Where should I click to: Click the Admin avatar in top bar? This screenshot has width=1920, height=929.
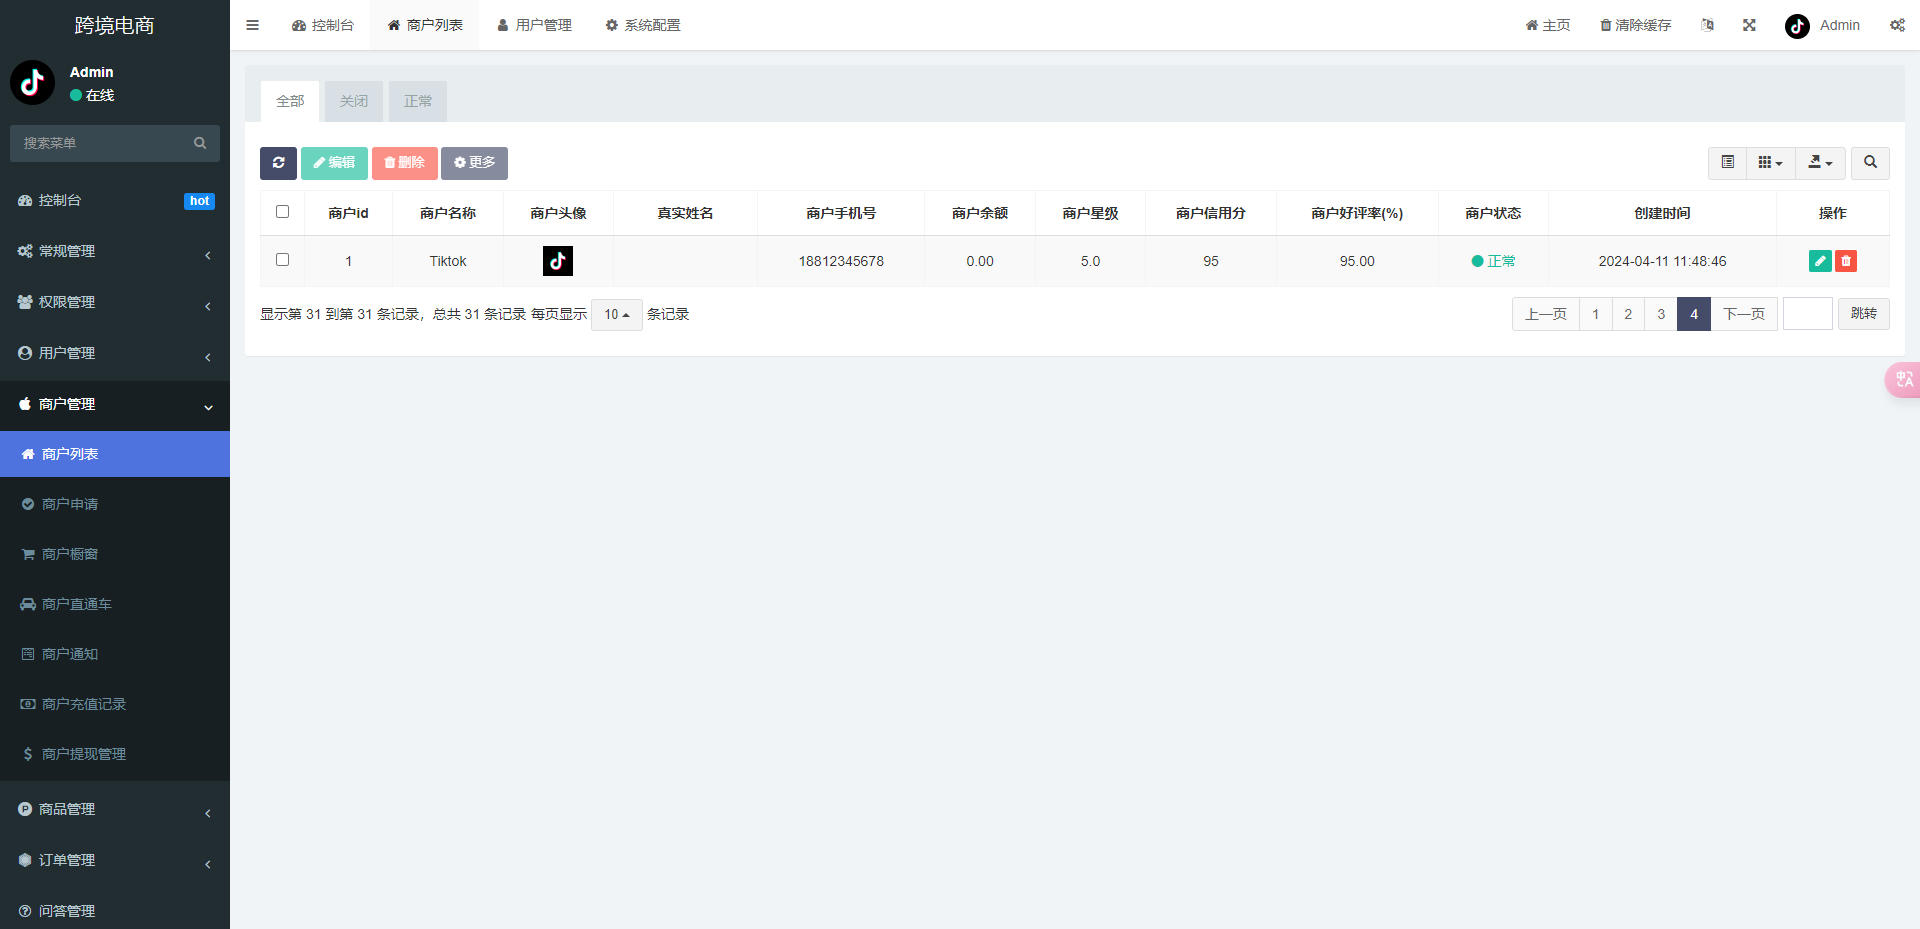1797,26
